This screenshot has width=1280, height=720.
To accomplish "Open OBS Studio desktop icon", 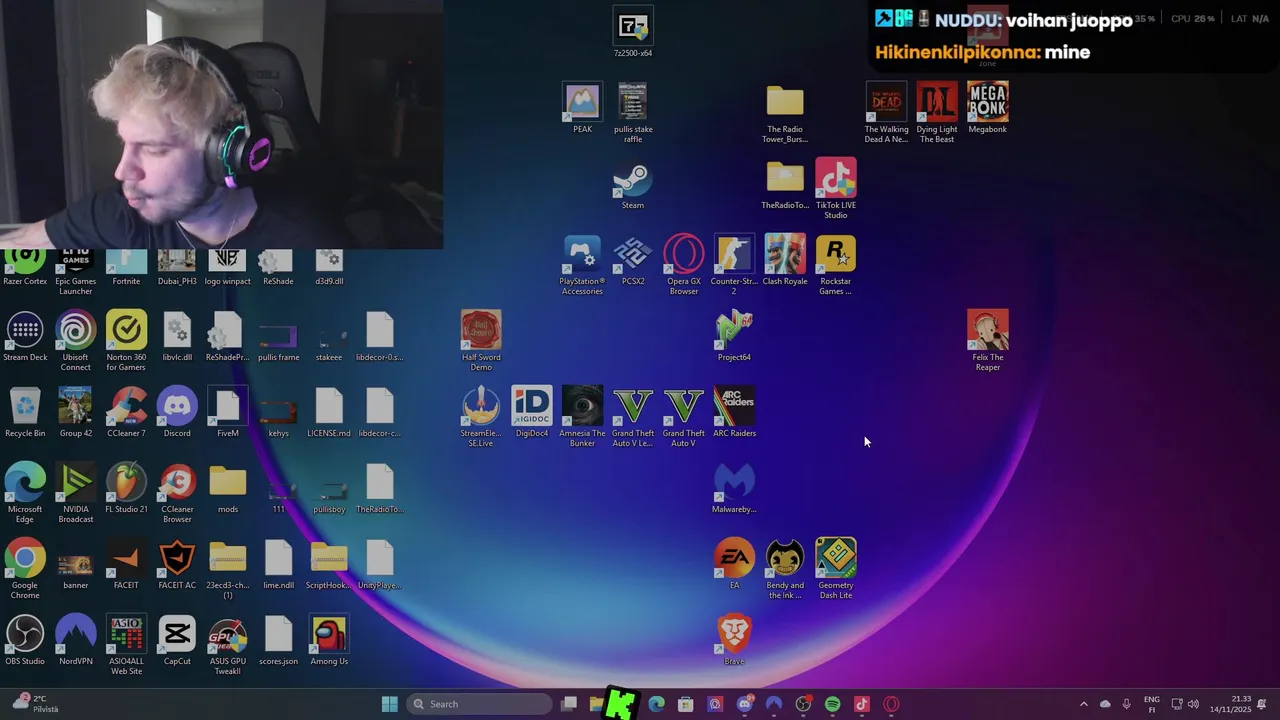I will (x=25, y=640).
